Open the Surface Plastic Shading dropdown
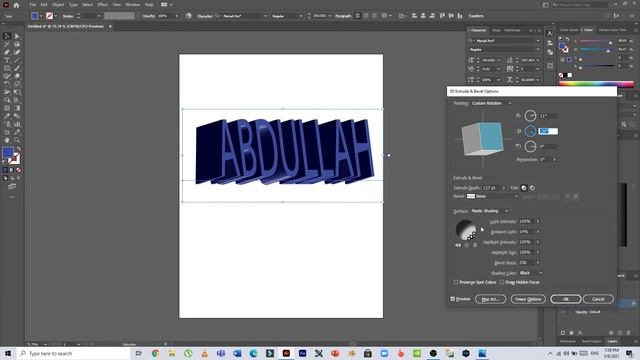Viewport: 640px width, 360px height. pyautogui.click(x=490, y=211)
